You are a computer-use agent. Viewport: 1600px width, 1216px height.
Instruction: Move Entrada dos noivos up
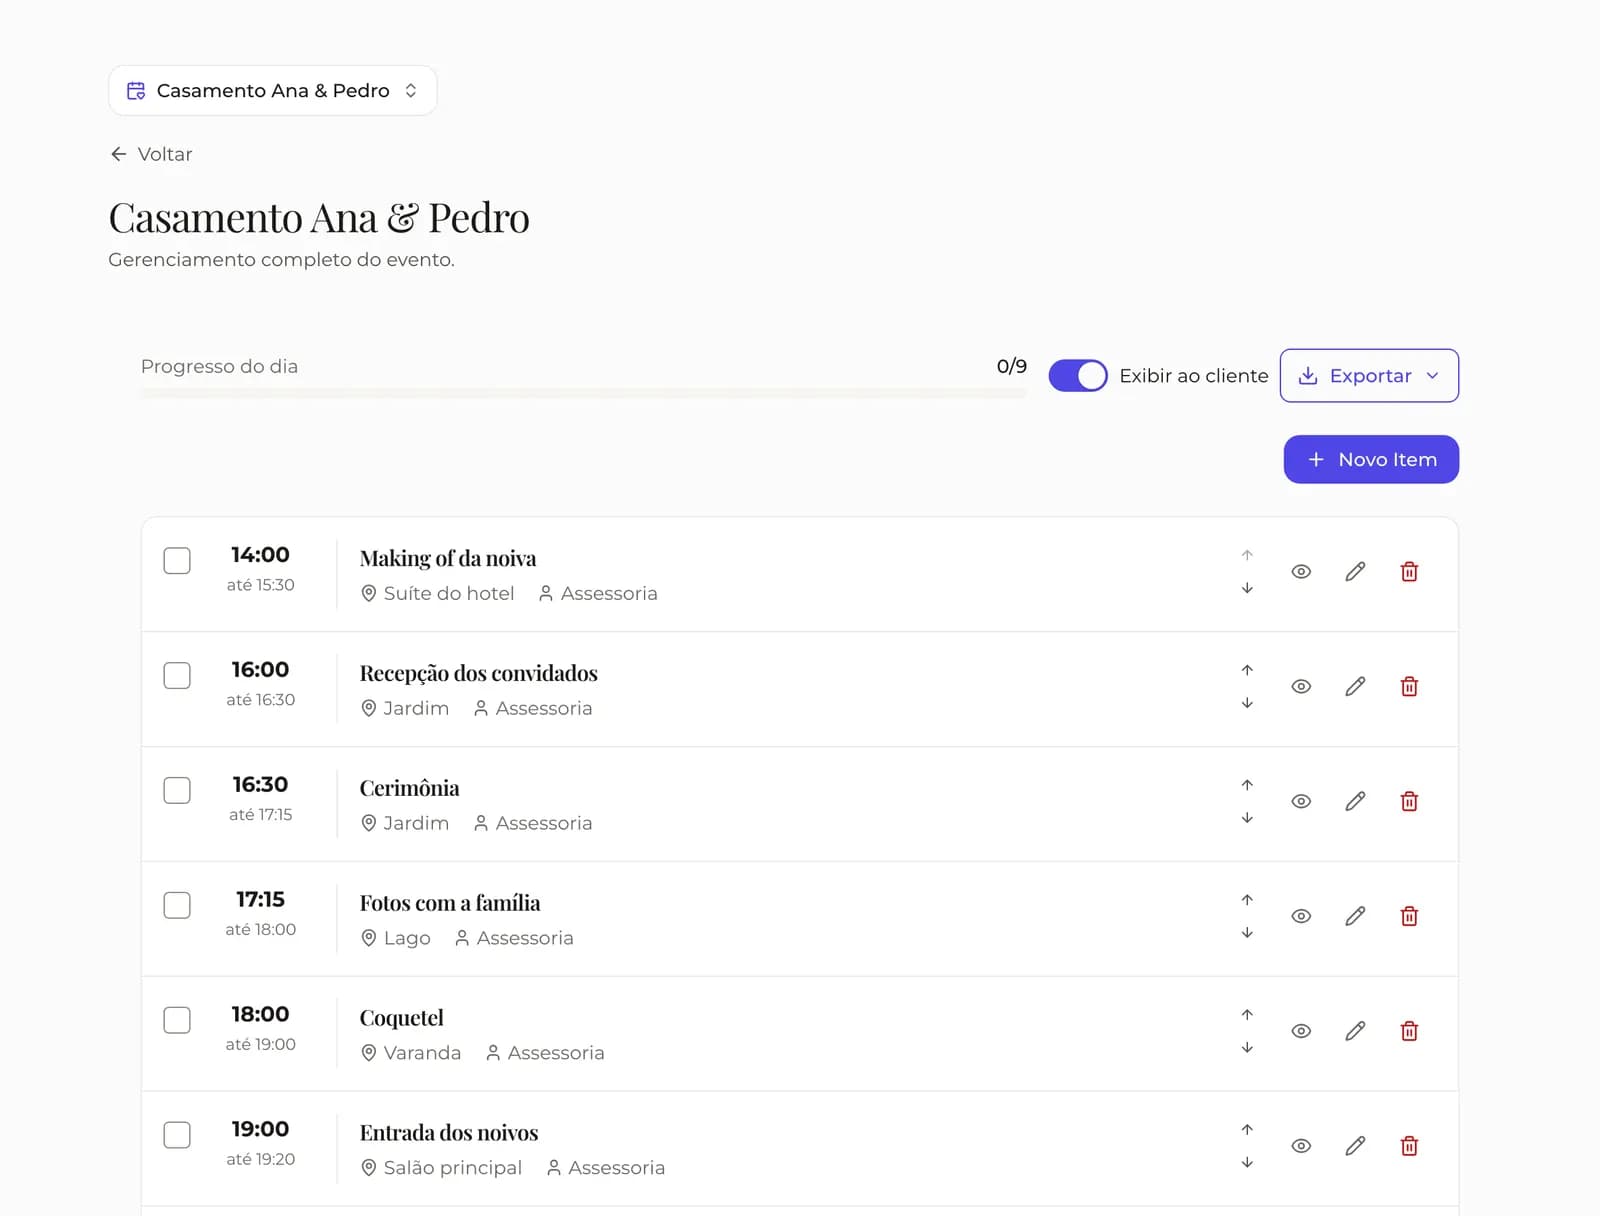click(x=1247, y=1130)
